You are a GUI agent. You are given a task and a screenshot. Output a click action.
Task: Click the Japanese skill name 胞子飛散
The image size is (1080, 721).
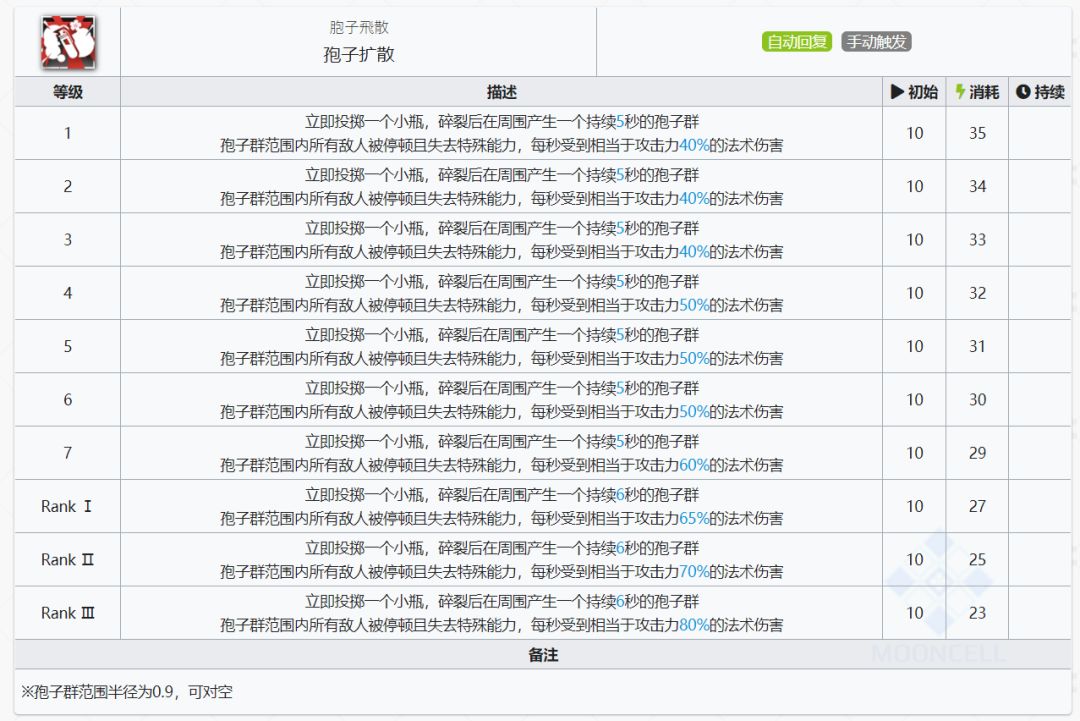(x=358, y=28)
